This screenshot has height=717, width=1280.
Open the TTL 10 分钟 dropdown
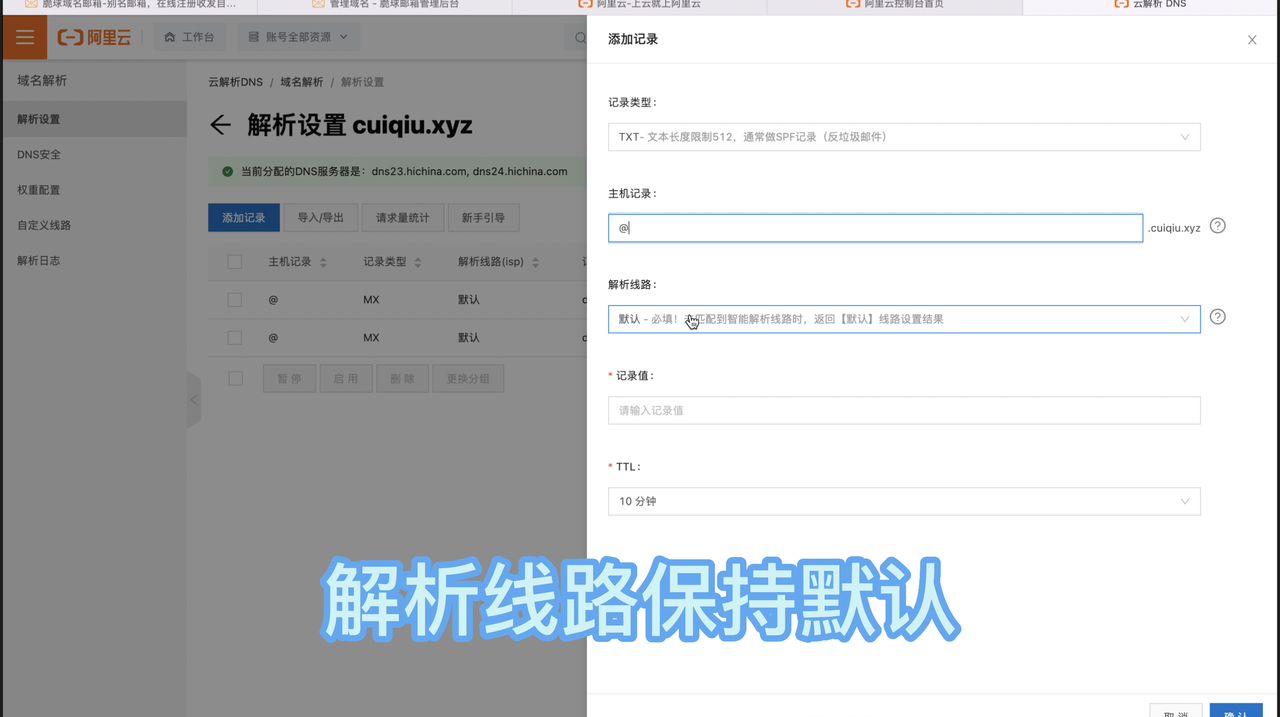click(904, 501)
